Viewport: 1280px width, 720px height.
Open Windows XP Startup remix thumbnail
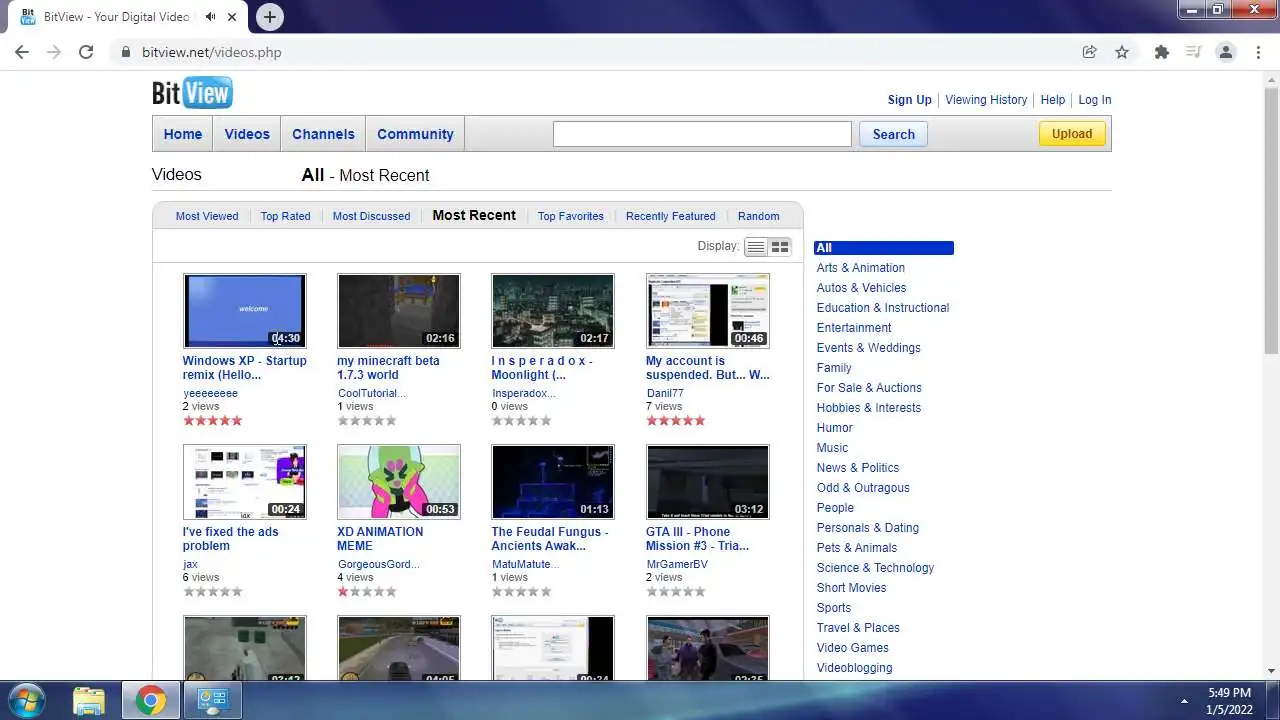coord(245,311)
